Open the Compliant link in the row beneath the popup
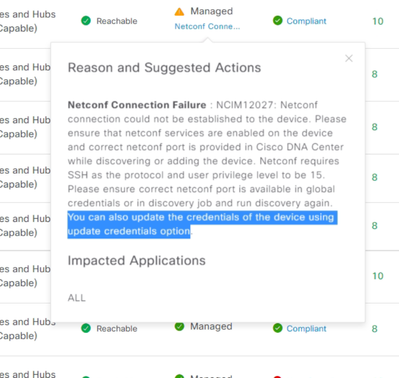 pos(306,329)
